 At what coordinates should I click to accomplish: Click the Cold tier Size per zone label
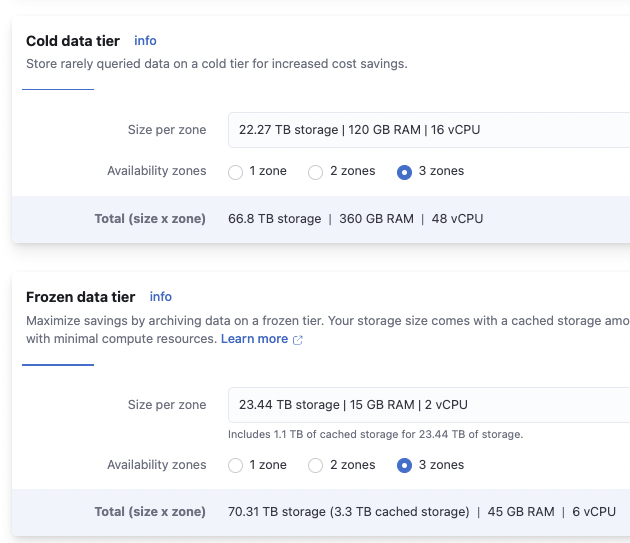point(167,130)
